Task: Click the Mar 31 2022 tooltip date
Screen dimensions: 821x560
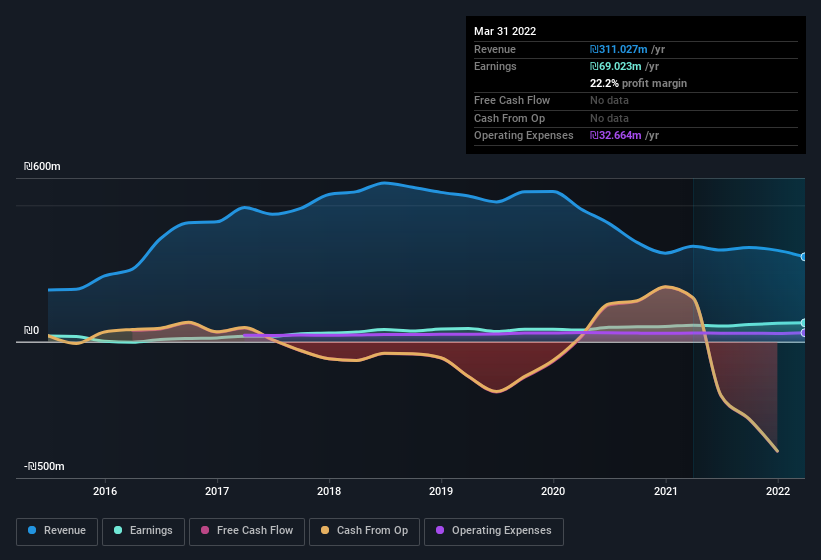Action: [505, 31]
